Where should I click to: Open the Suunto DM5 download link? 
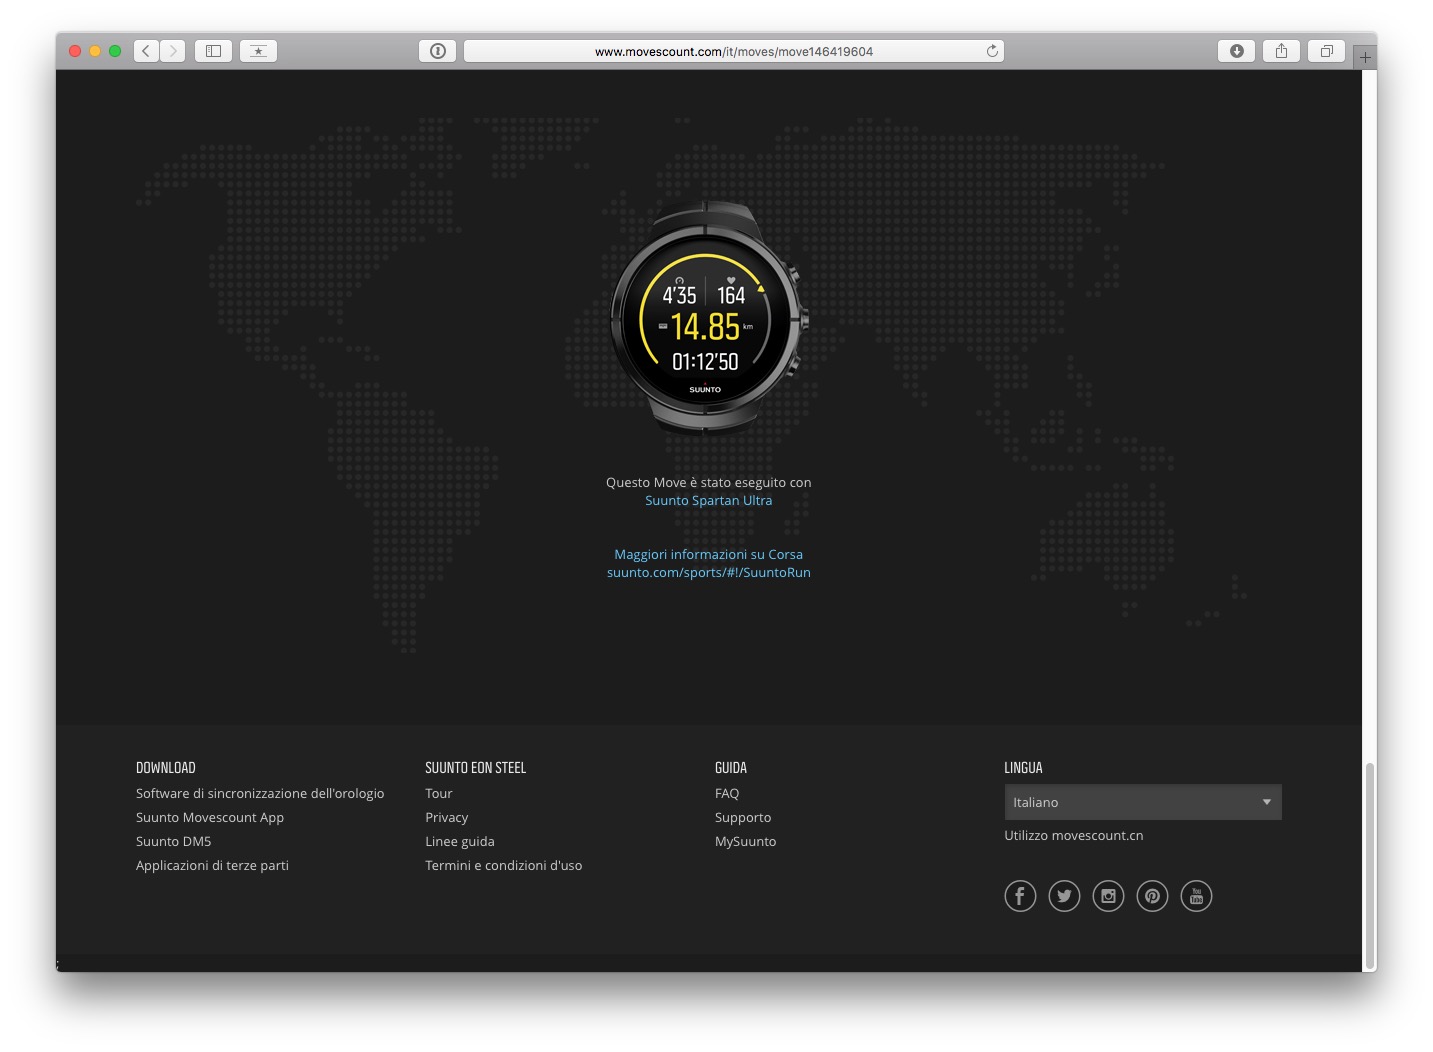174,841
